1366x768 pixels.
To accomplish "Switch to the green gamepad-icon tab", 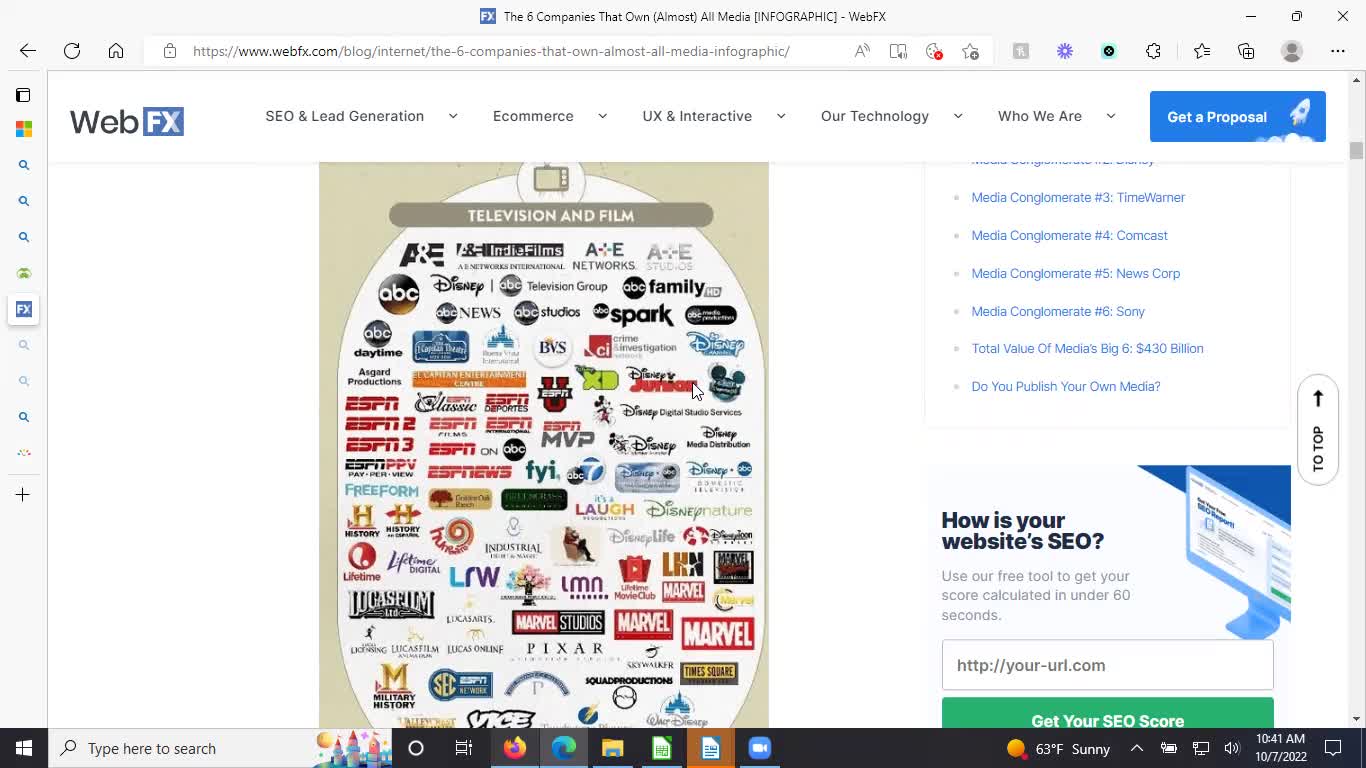I will pos(24,273).
